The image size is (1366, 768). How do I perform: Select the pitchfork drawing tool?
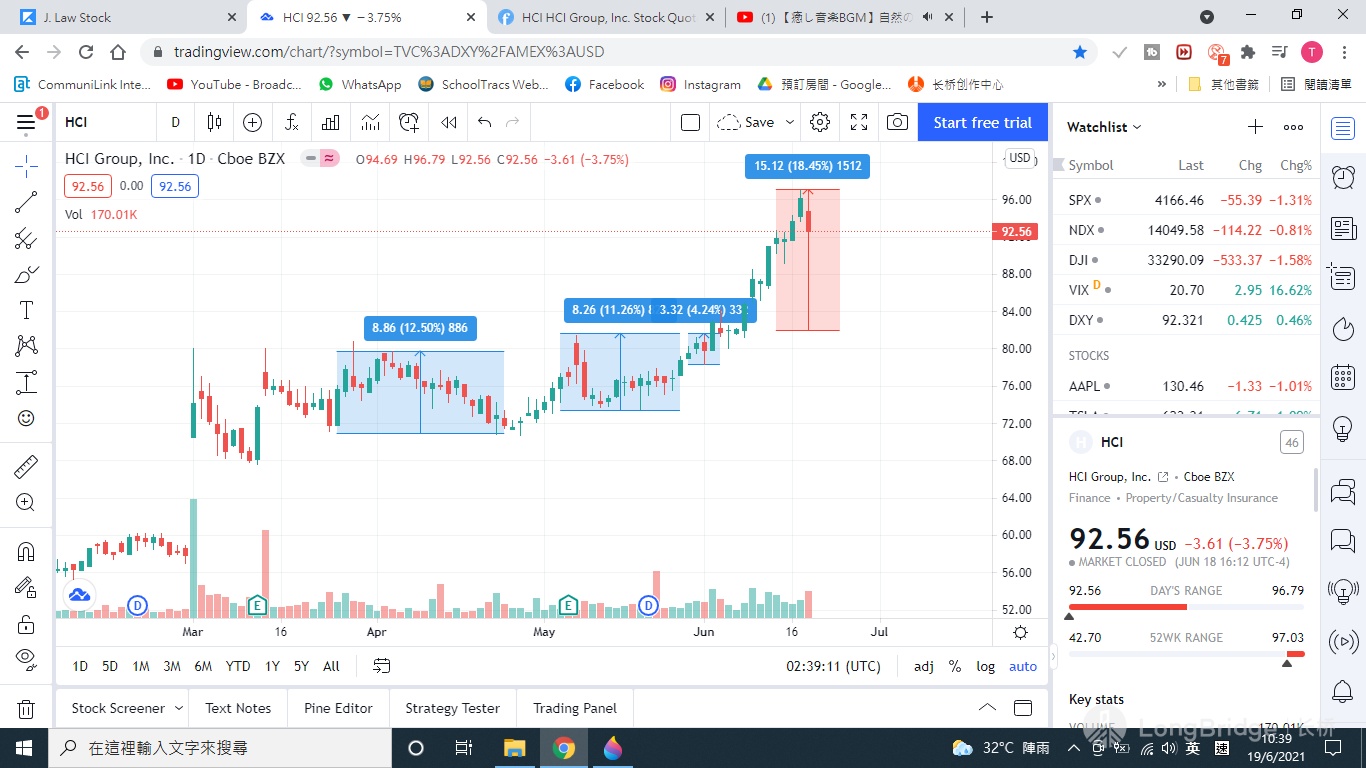coord(26,238)
